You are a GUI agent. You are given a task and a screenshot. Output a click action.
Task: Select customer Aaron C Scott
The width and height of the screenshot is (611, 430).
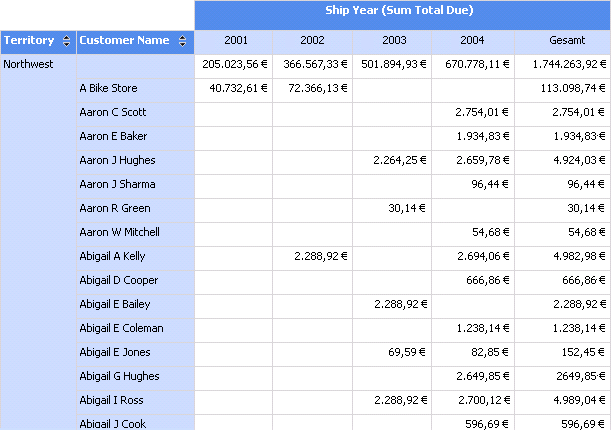tap(113, 112)
